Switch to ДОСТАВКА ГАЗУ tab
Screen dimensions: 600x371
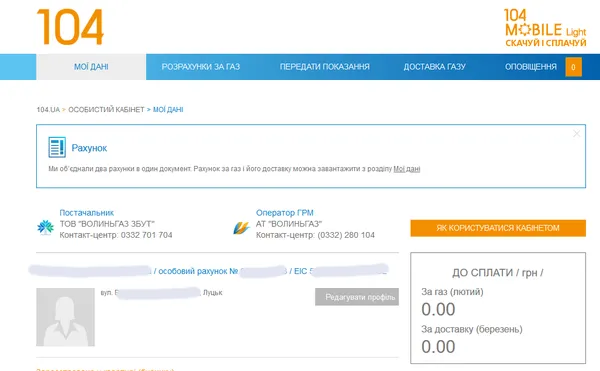434,67
